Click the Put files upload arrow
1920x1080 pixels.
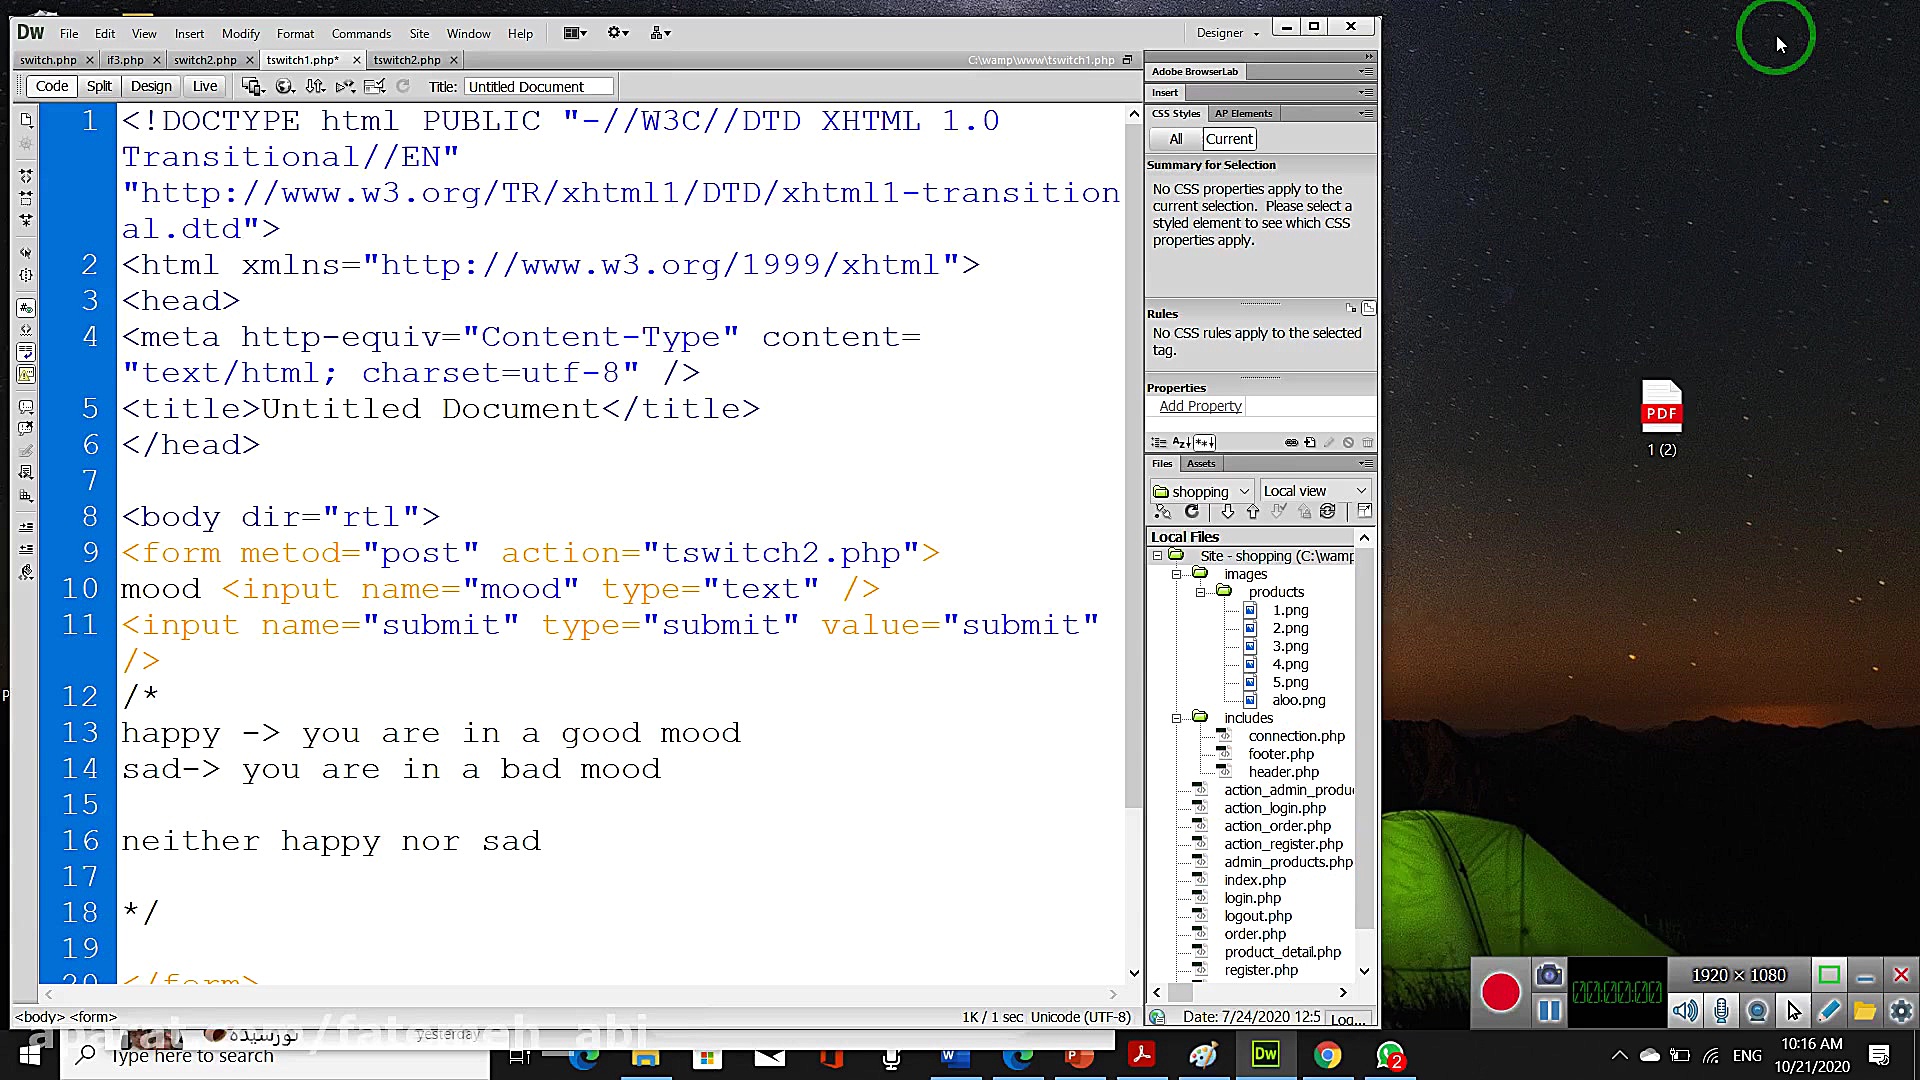(x=1253, y=512)
